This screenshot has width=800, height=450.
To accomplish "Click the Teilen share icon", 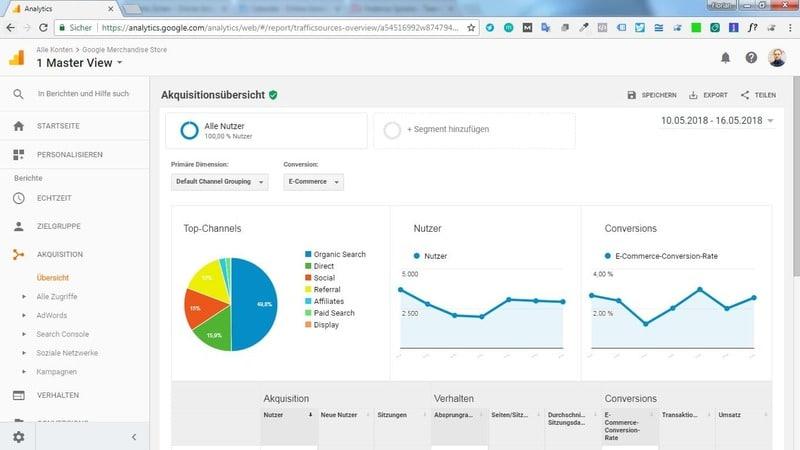I will pyautogui.click(x=745, y=95).
